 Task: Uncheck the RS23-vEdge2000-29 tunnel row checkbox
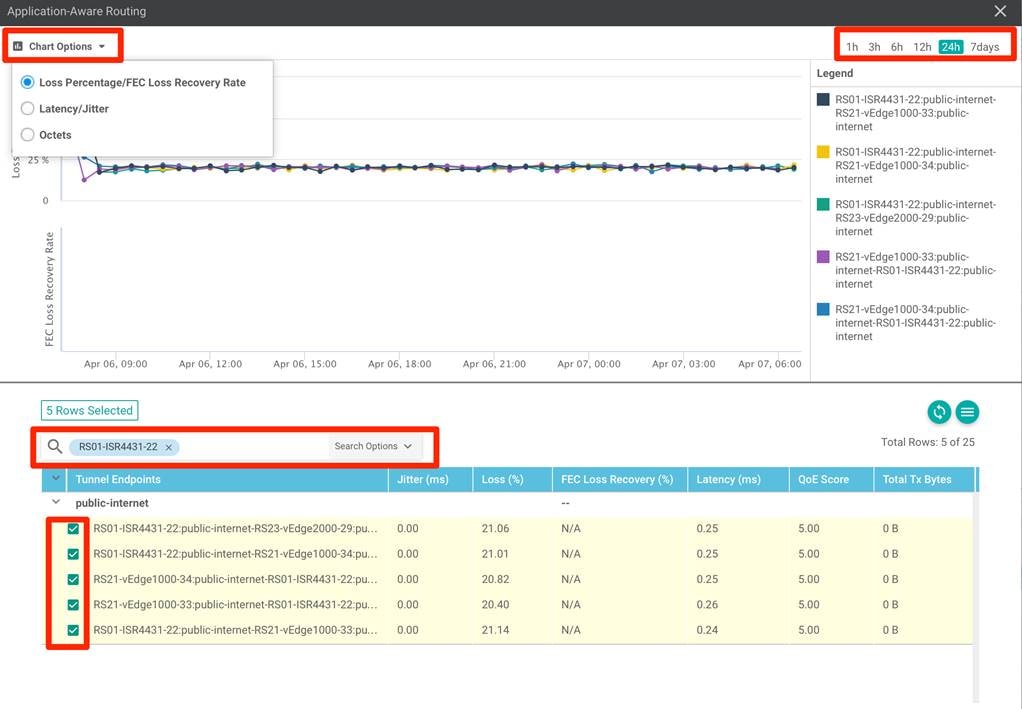(73, 529)
